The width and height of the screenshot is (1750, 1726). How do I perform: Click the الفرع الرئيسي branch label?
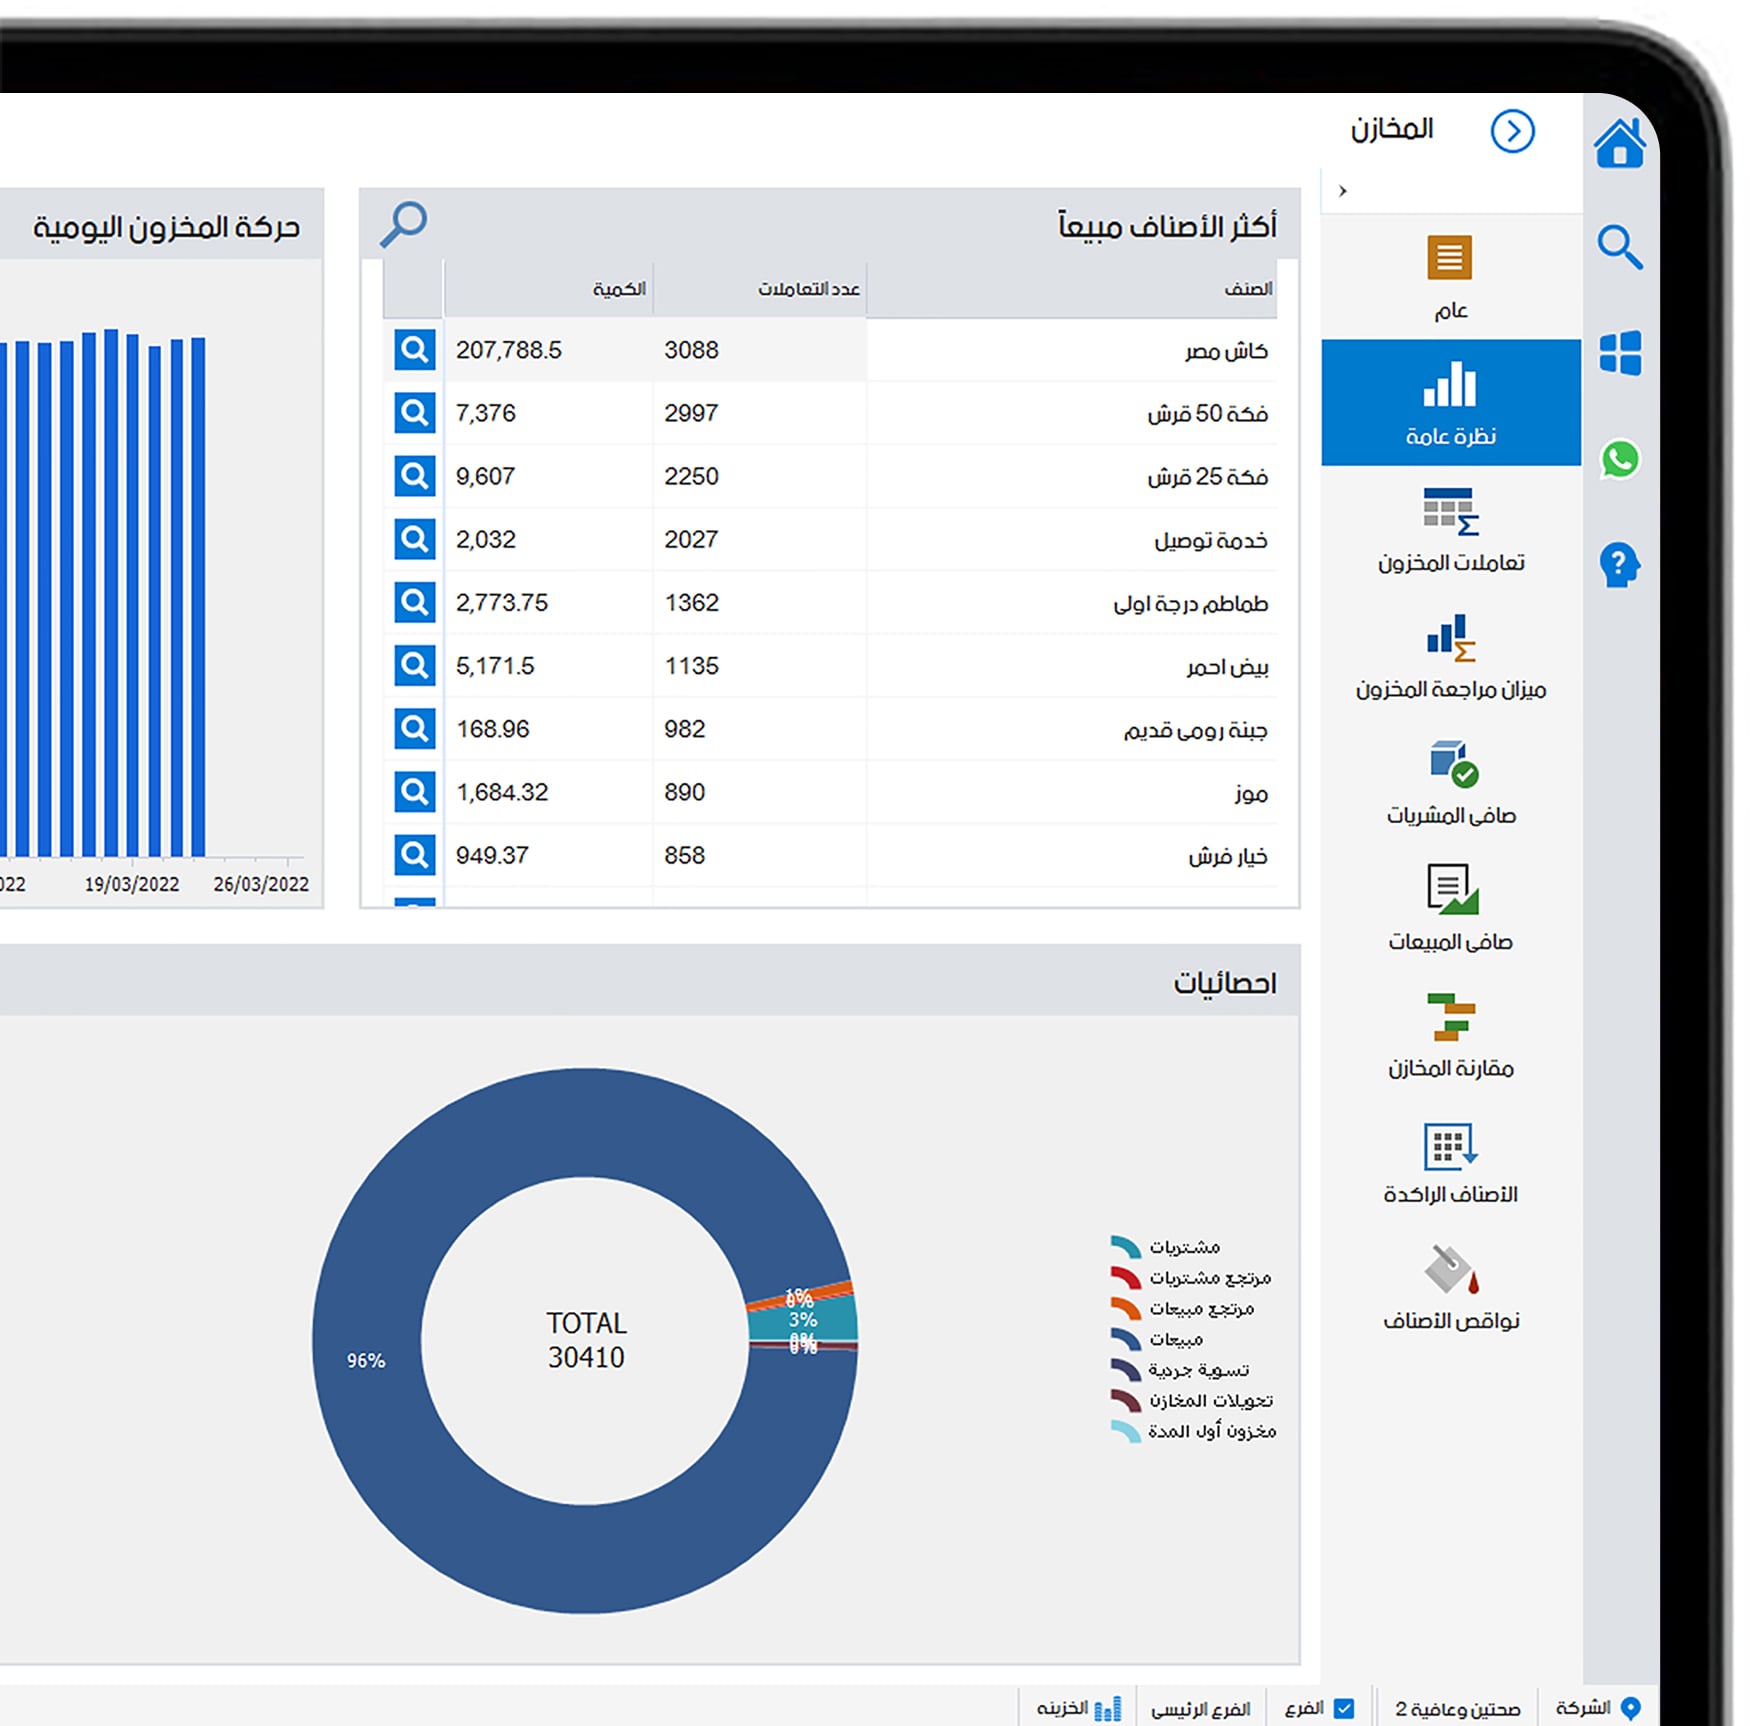1200,1708
